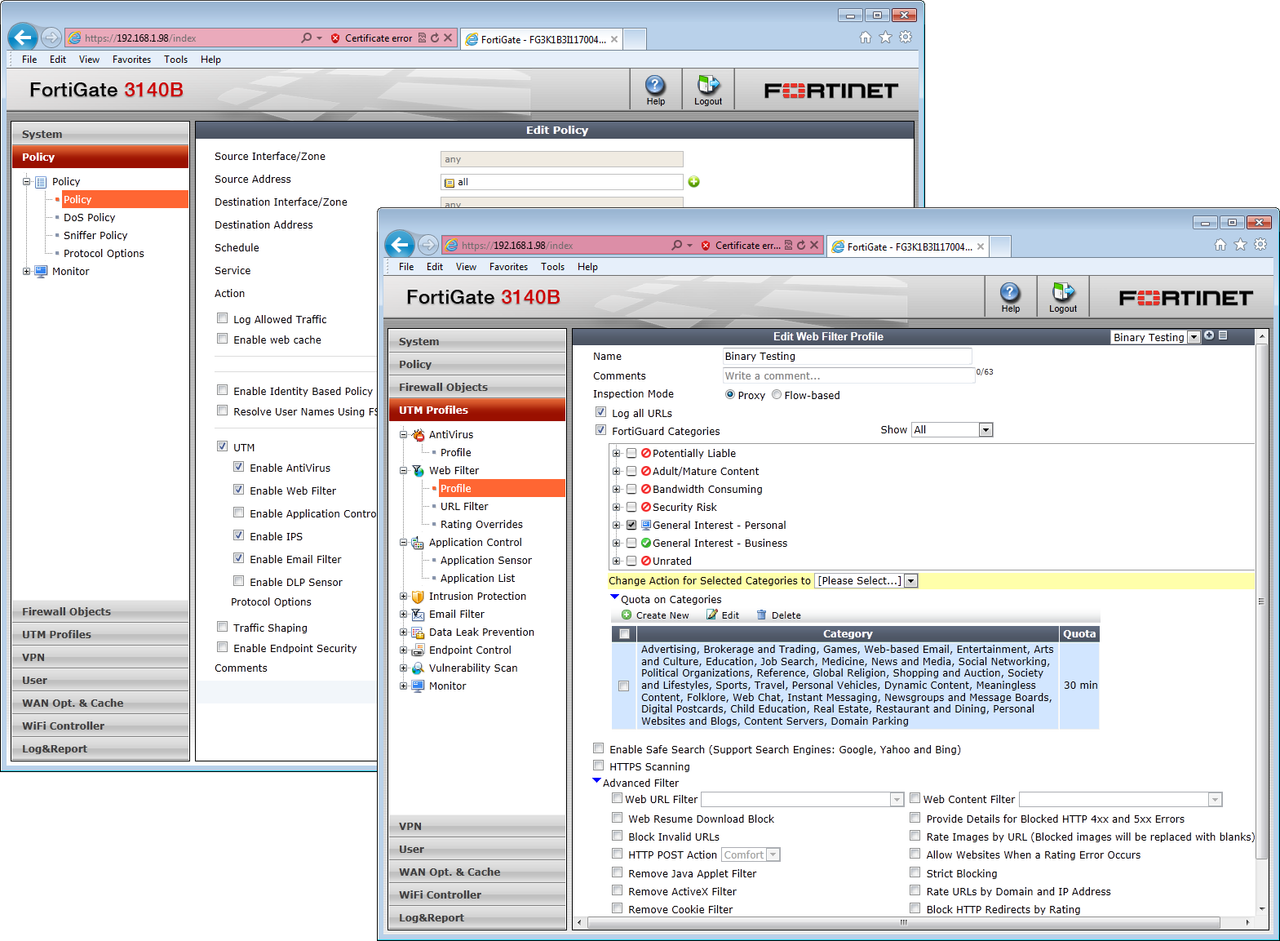1280x941 pixels.
Task: Click Create New under Quota on Categories
Action: click(655, 616)
